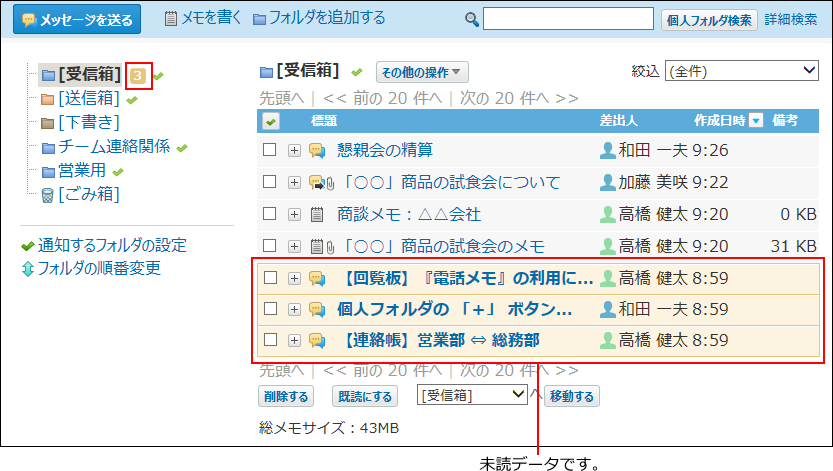
Task: Click the green check icon beside 通知するフォルダの設定
Action: coord(28,246)
